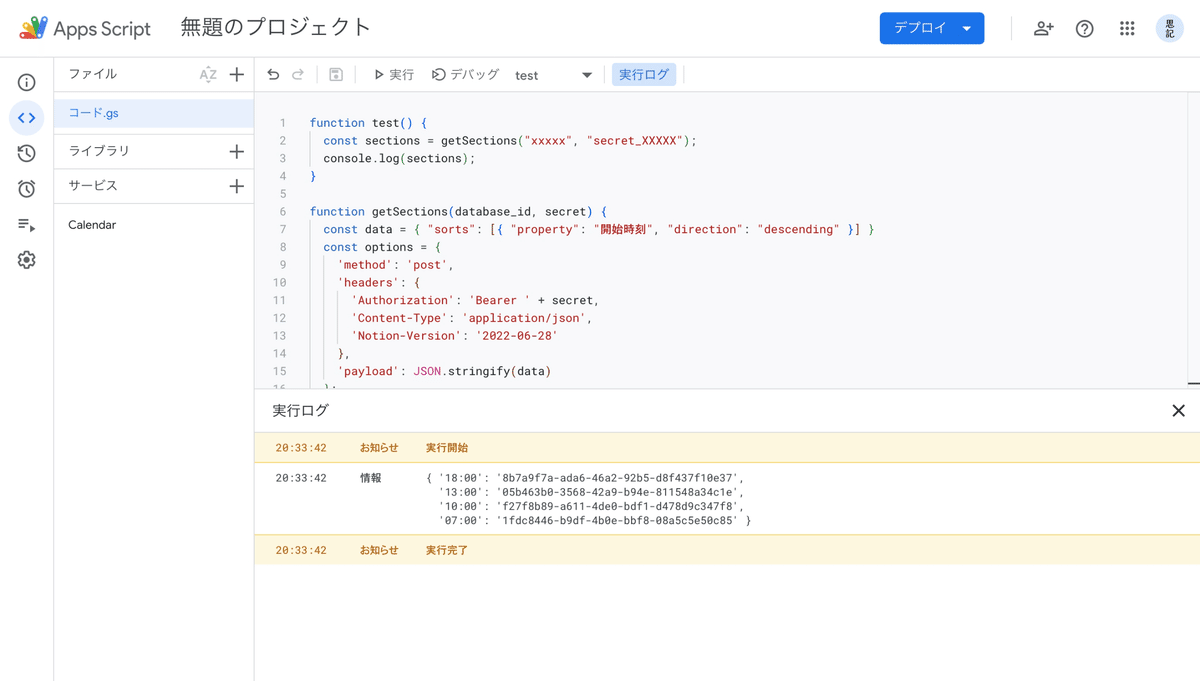Screen dimensions: 1200x681
Task: Select the Calendar service entry
Action: click(92, 225)
